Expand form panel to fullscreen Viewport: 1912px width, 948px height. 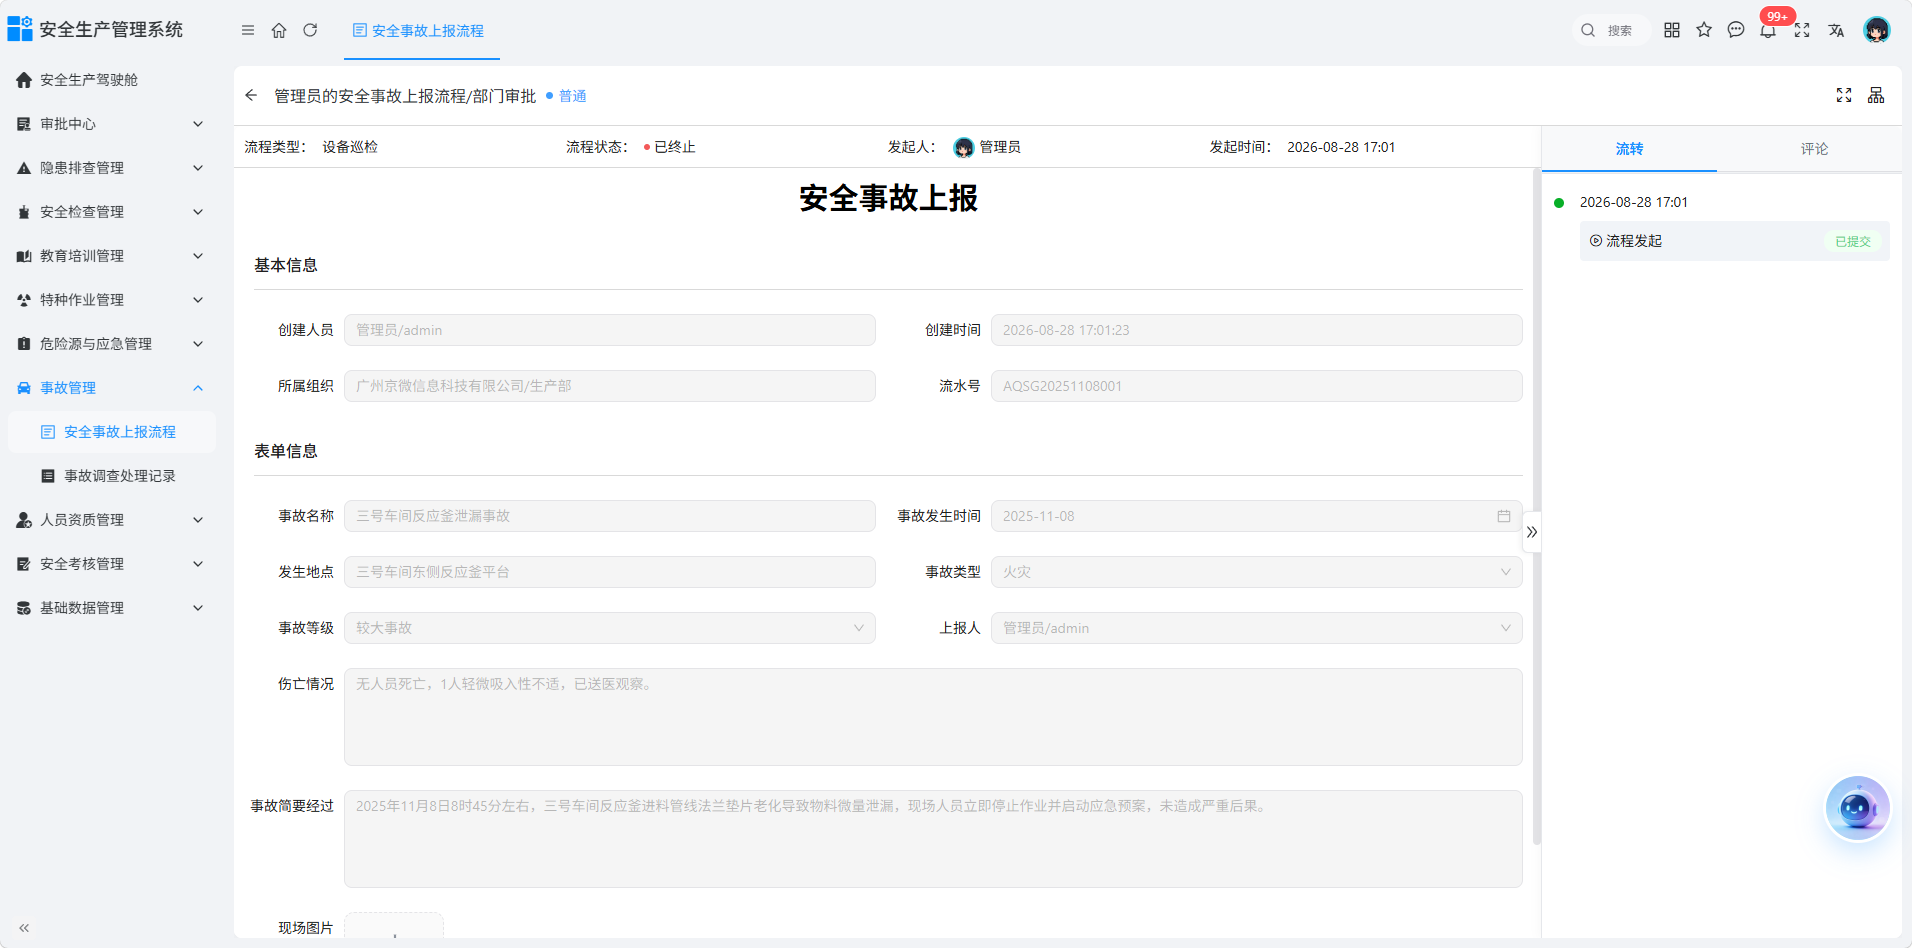click(x=1844, y=95)
